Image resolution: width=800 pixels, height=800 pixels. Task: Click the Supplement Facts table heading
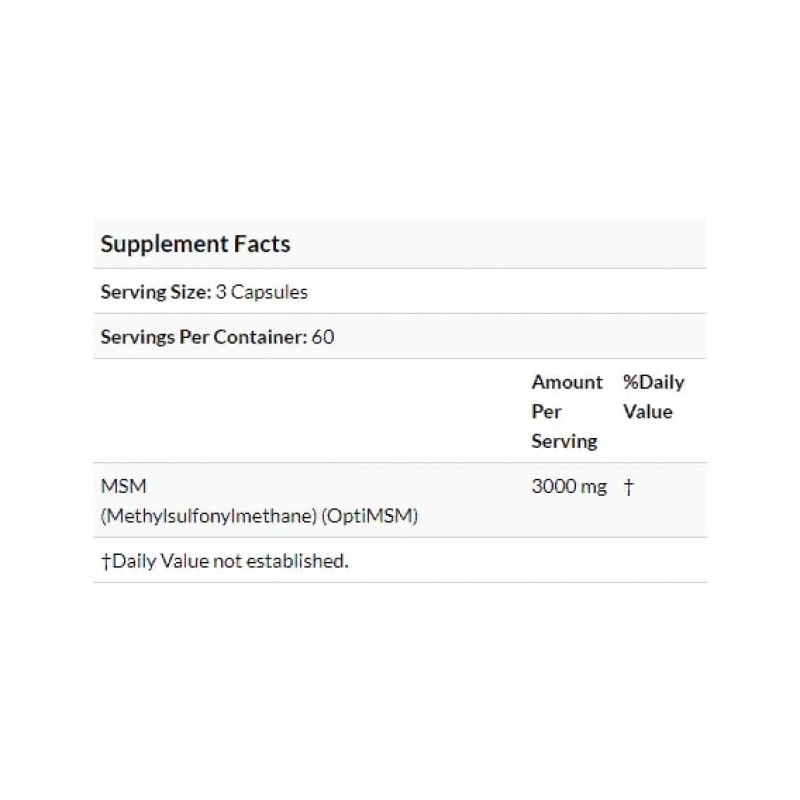click(196, 244)
